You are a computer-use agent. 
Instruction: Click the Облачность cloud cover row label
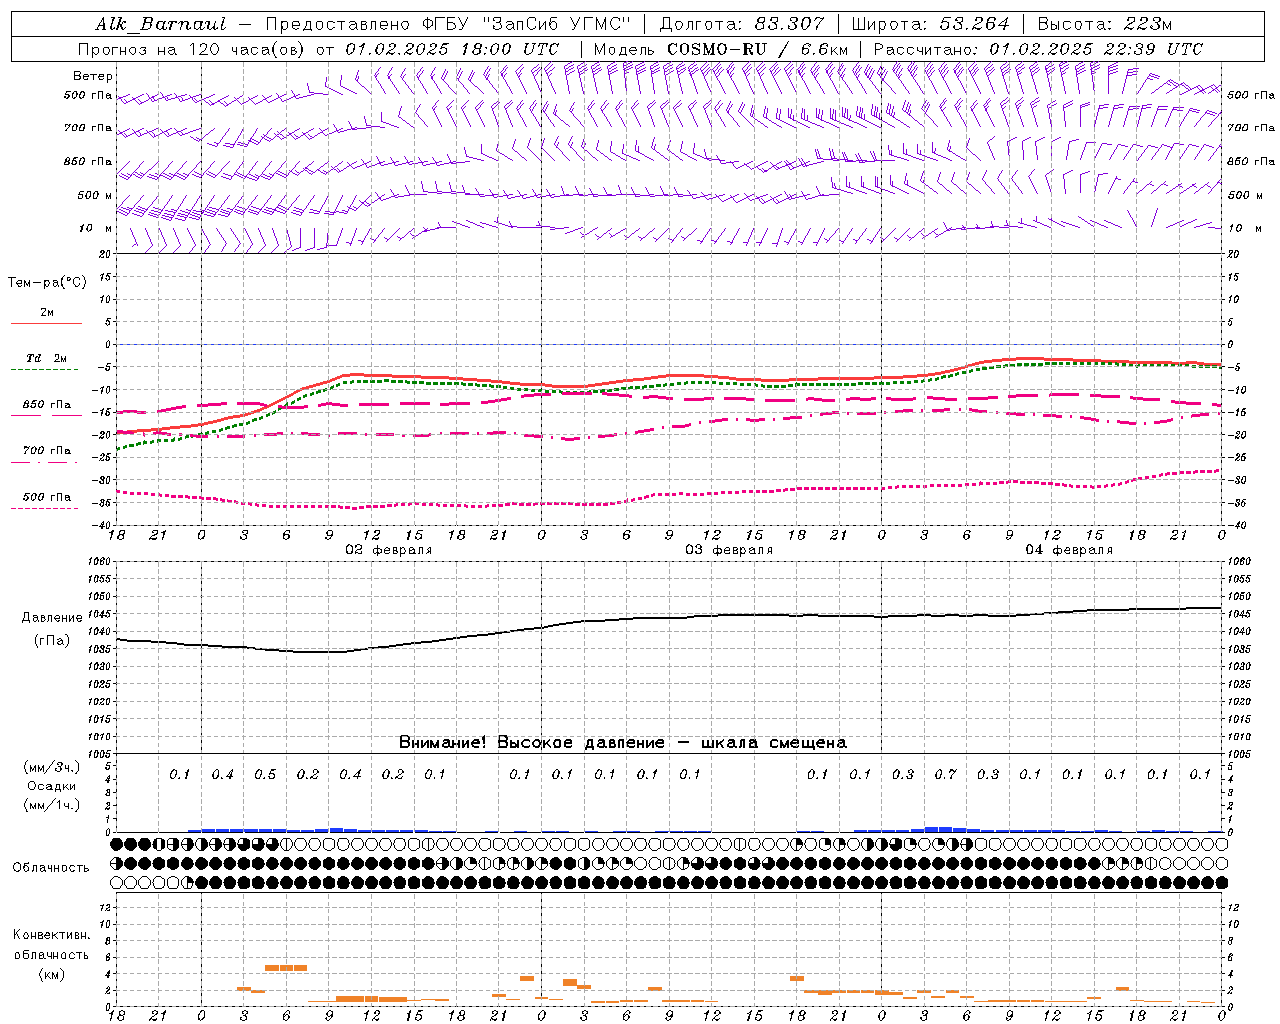coord(51,867)
